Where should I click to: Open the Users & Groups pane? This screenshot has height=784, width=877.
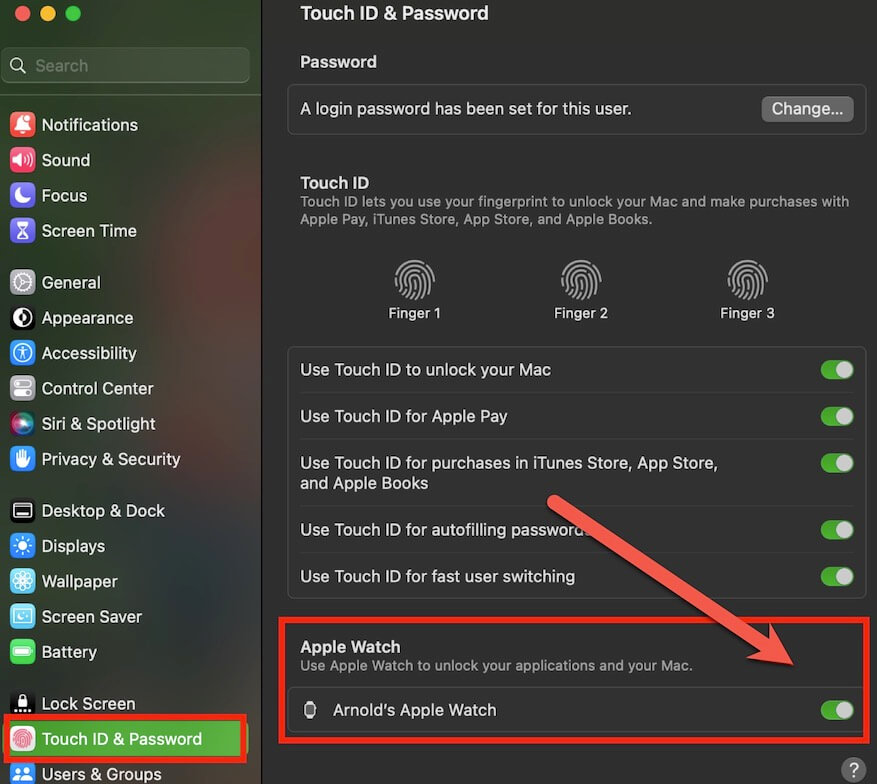(x=101, y=772)
